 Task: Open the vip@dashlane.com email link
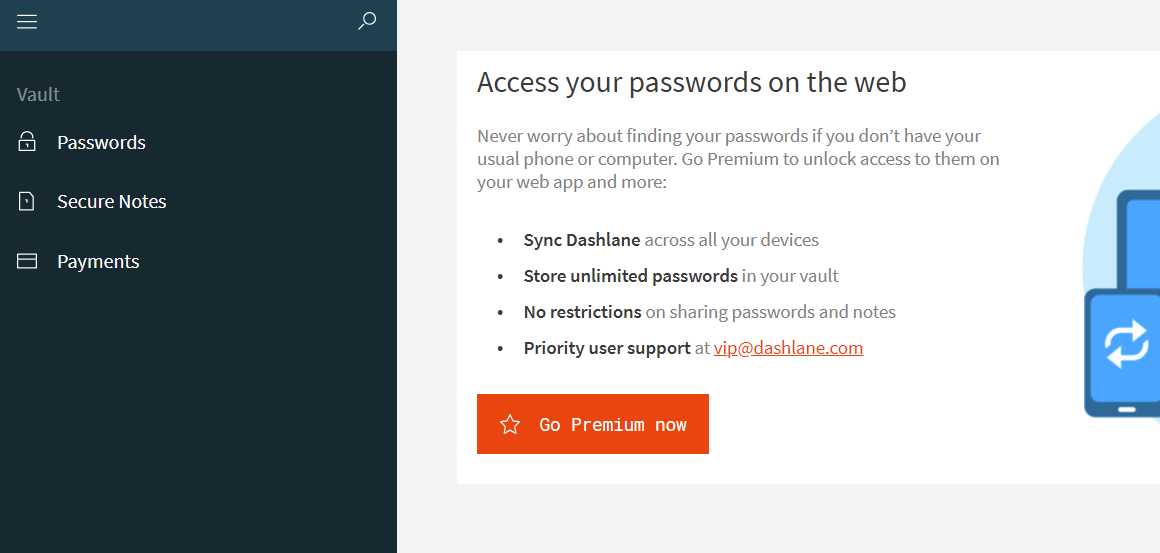tap(788, 347)
